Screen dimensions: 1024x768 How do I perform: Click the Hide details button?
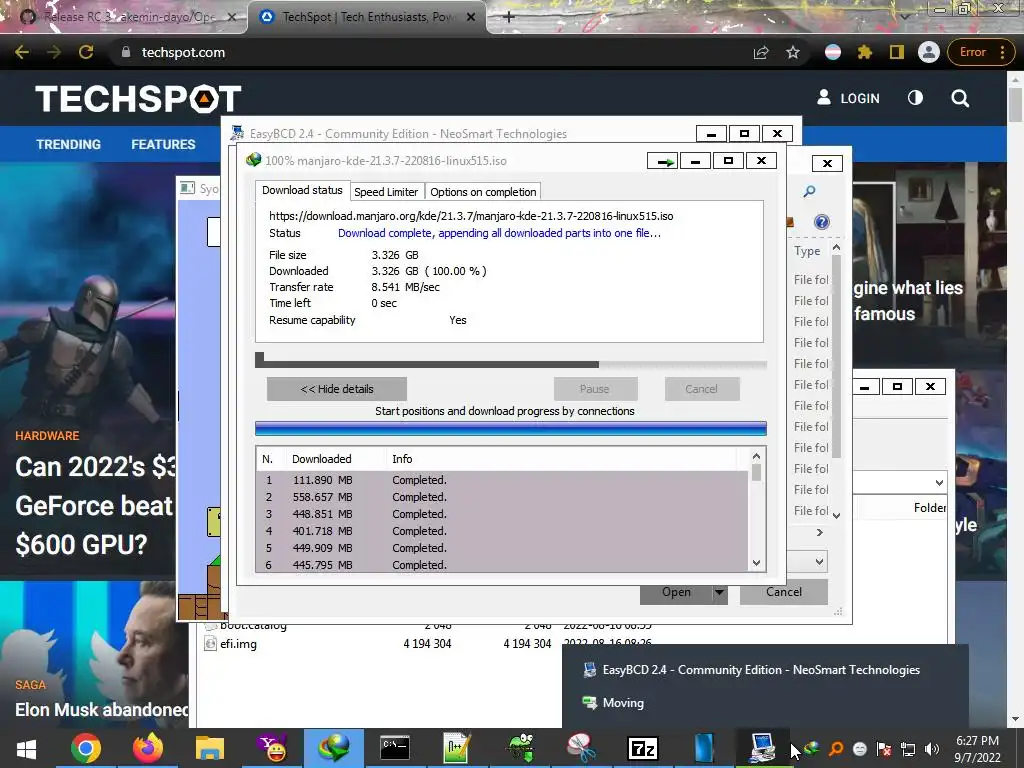tap(337, 389)
